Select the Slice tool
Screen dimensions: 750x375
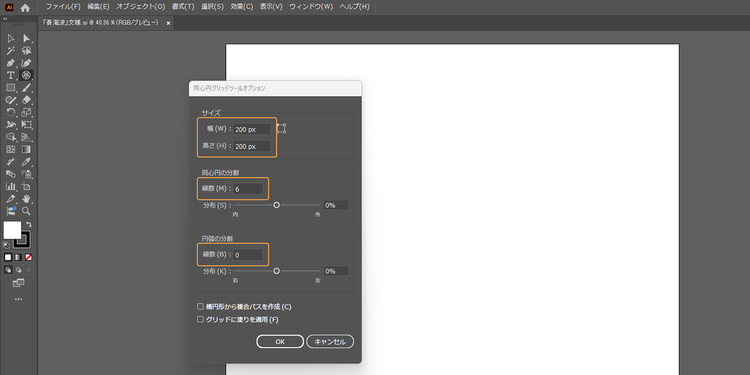coord(11,199)
